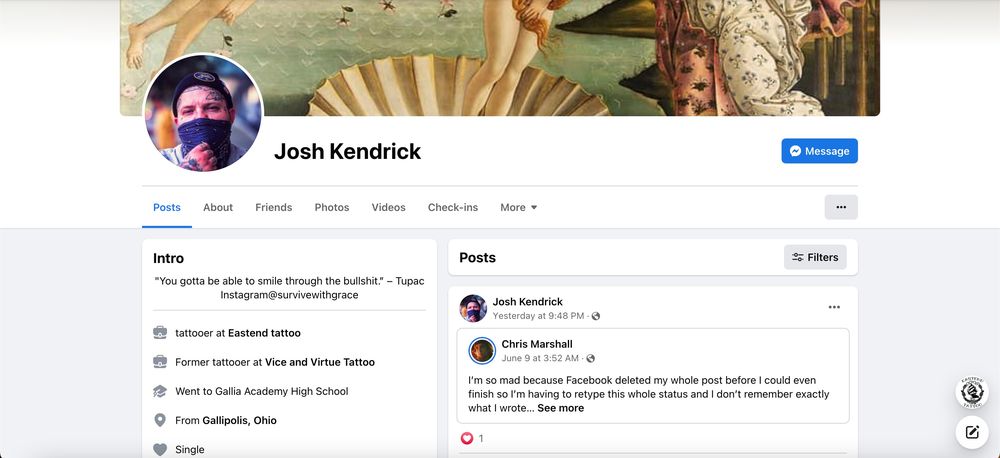
Task: Open the post's three-dot options menu
Action: pos(834,307)
